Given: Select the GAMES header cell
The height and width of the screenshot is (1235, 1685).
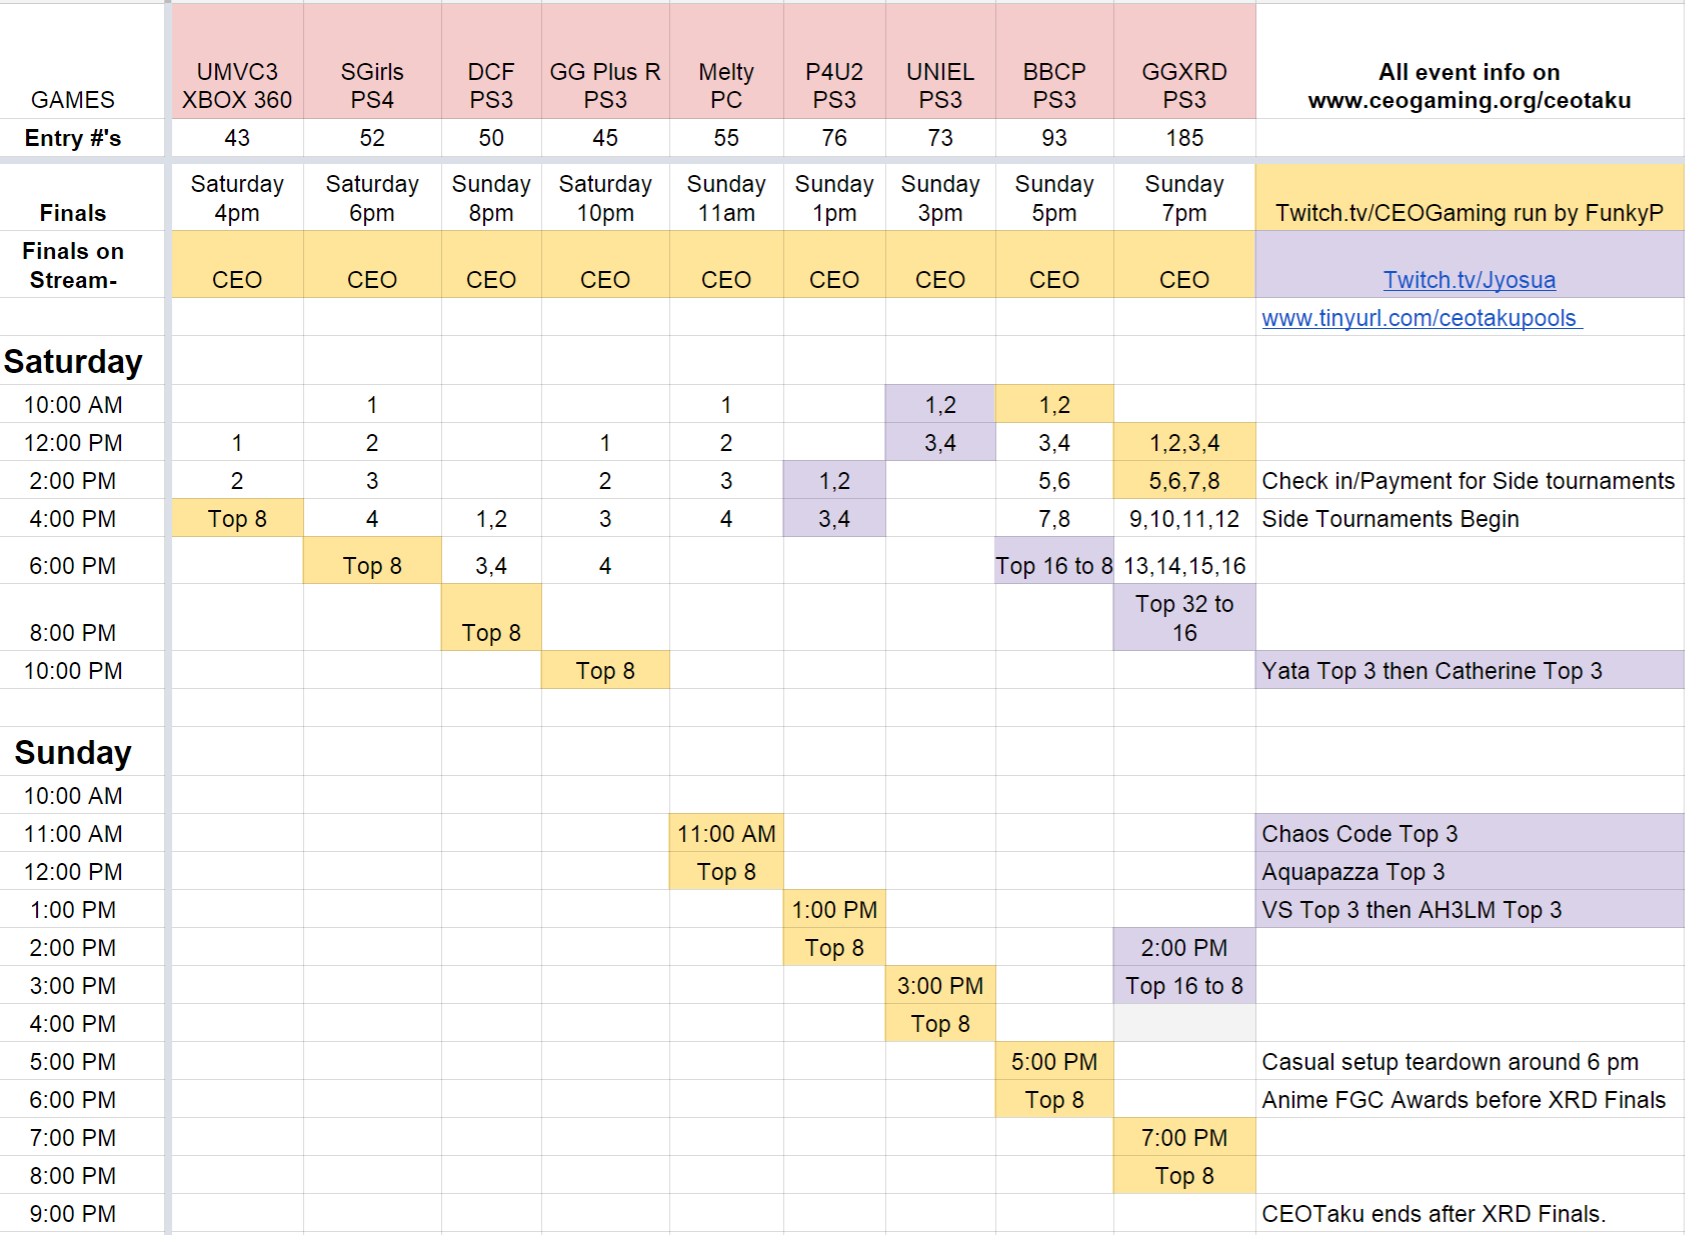Looking at the screenshot, I should click(73, 100).
